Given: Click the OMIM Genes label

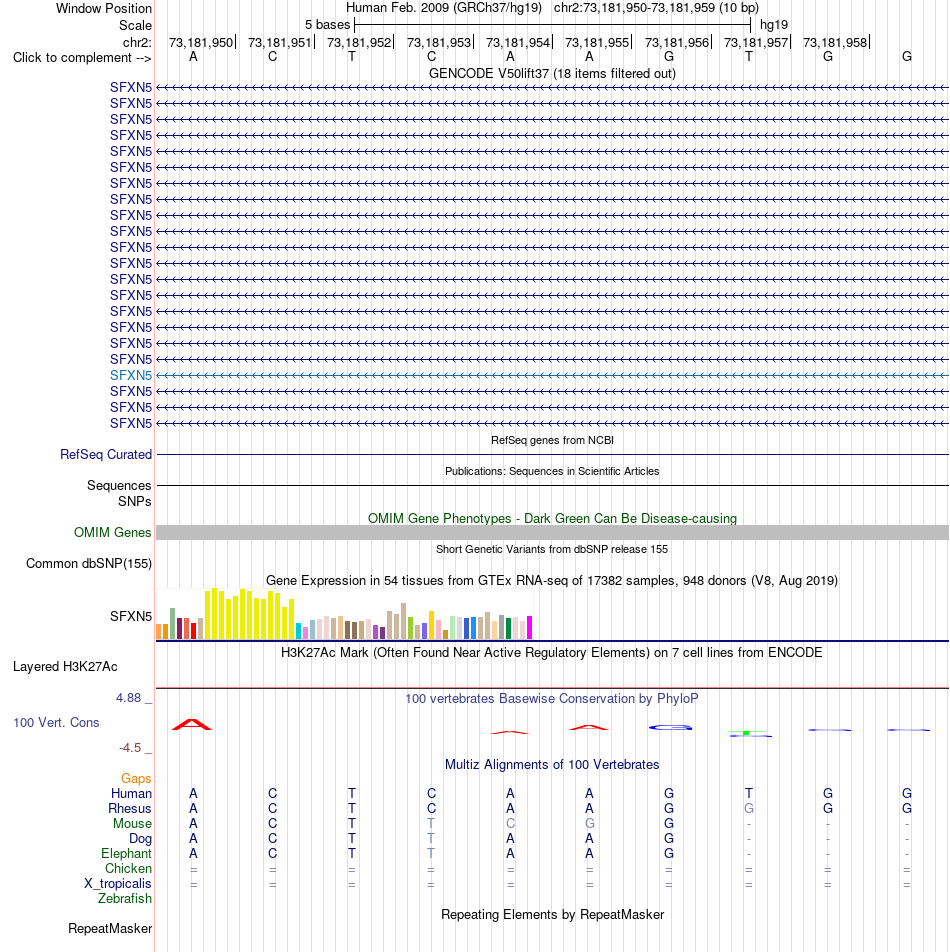Looking at the screenshot, I should click(112, 532).
